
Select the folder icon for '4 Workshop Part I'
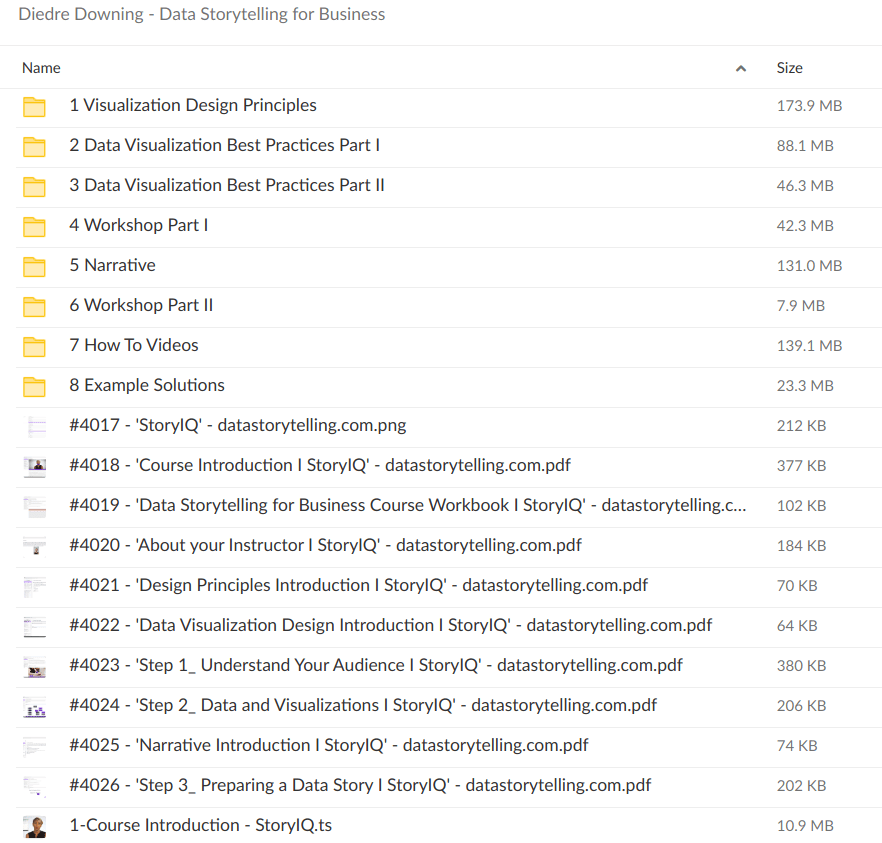click(x=33, y=225)
